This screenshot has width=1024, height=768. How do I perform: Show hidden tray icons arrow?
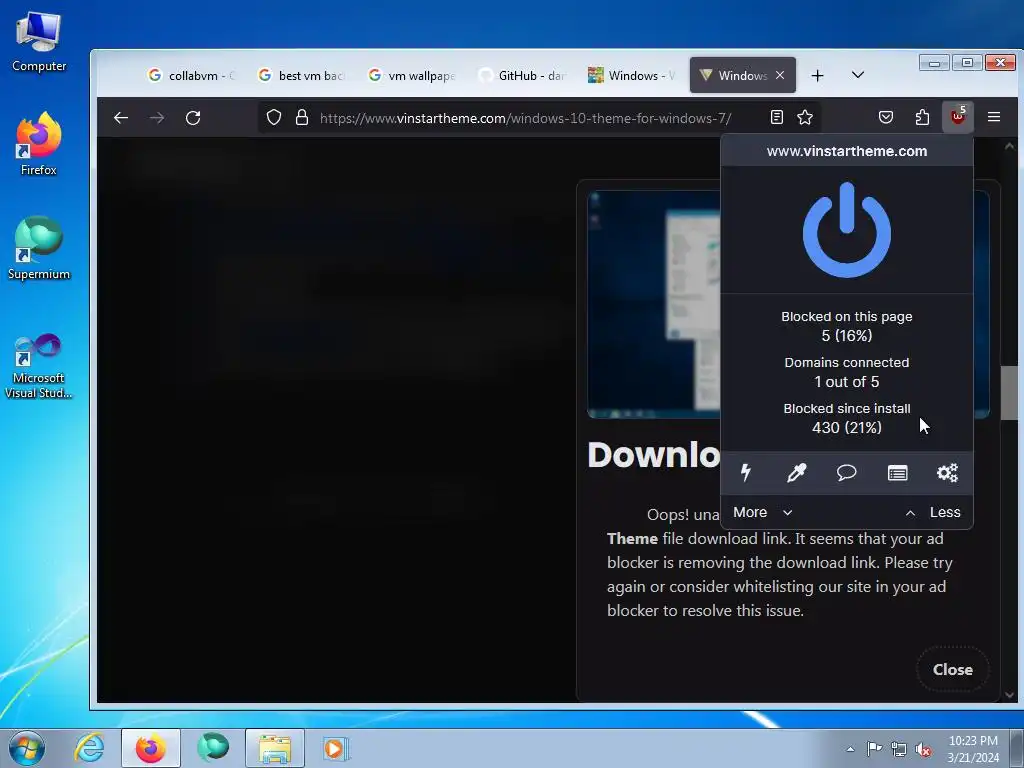pyautogui.click(x=850, y=749)
